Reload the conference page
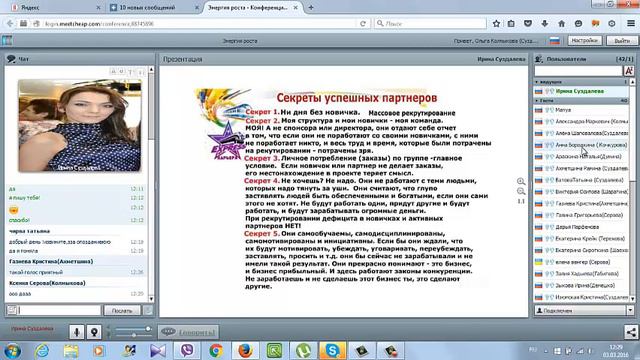This screenshot has width=640, height=360. (x=363, y=24)
